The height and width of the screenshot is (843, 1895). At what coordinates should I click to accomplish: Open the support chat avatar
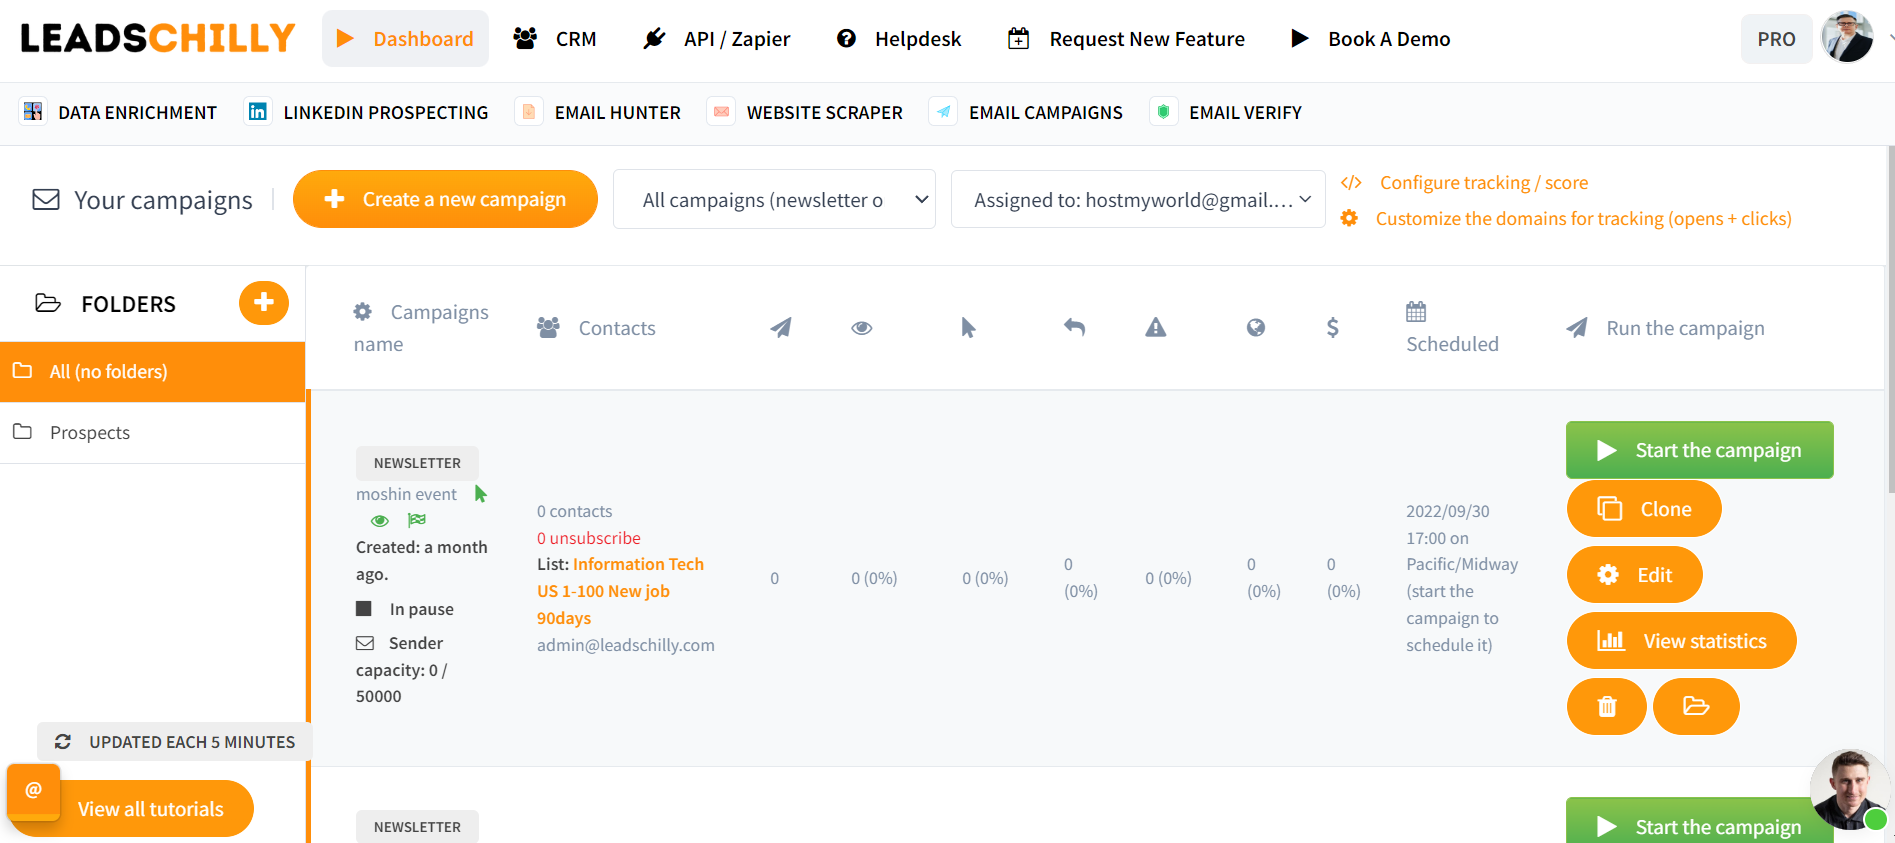click(1849, 790)
